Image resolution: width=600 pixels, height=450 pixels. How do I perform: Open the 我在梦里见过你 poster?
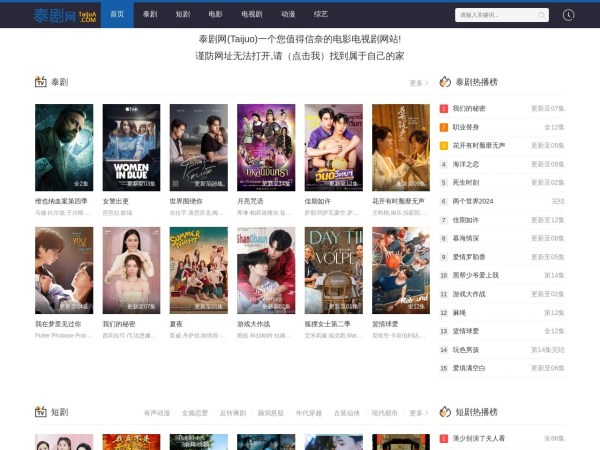[x=64, y=270]
